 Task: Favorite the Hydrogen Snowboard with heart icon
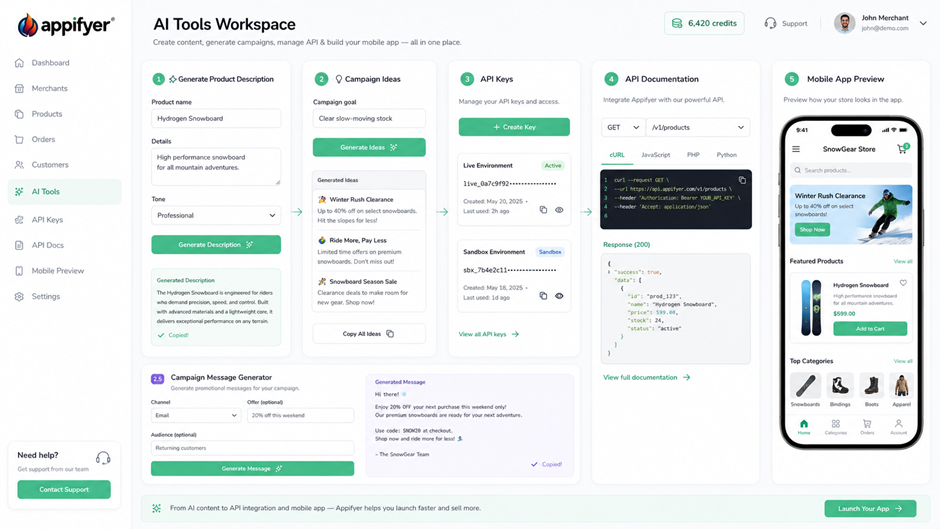[x=903, y=283]
